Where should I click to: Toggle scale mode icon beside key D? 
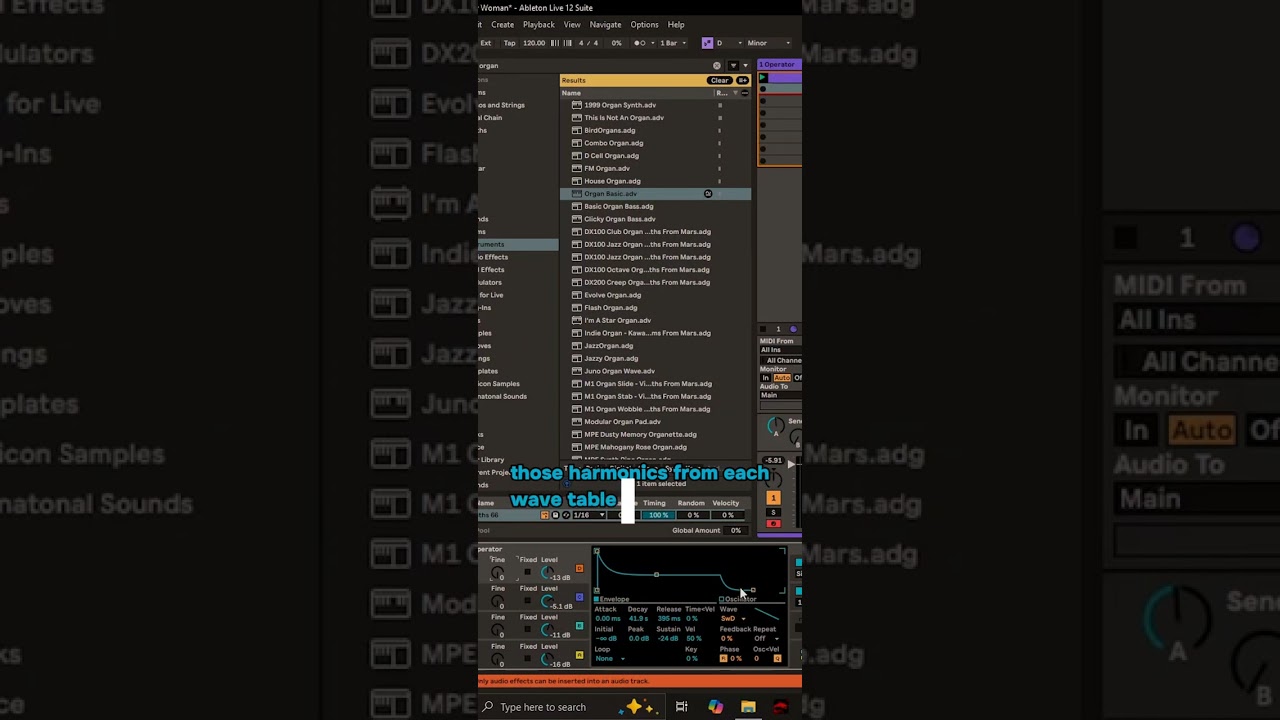[x=708, y=43]
